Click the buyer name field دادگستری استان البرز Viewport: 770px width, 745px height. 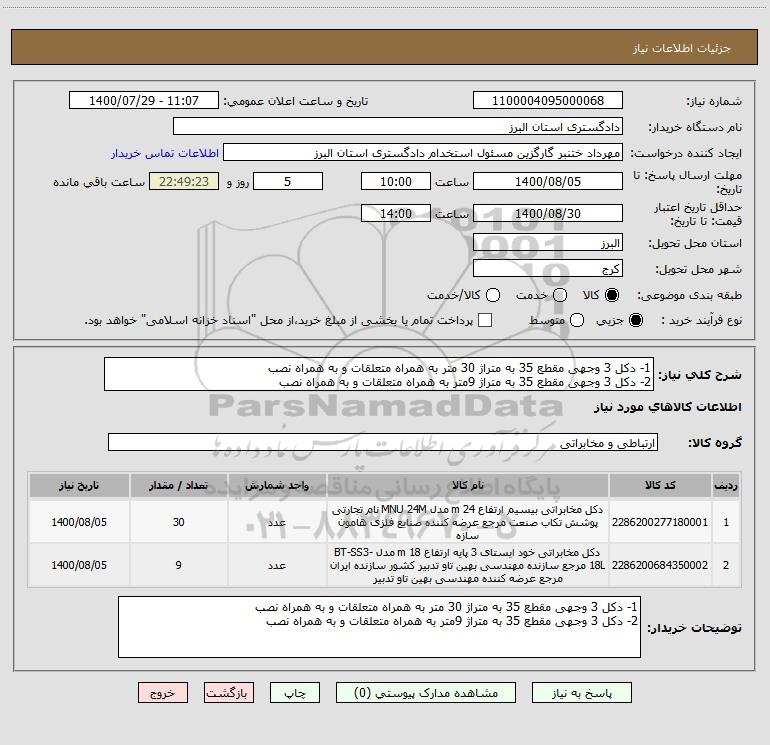pos(398,126)
